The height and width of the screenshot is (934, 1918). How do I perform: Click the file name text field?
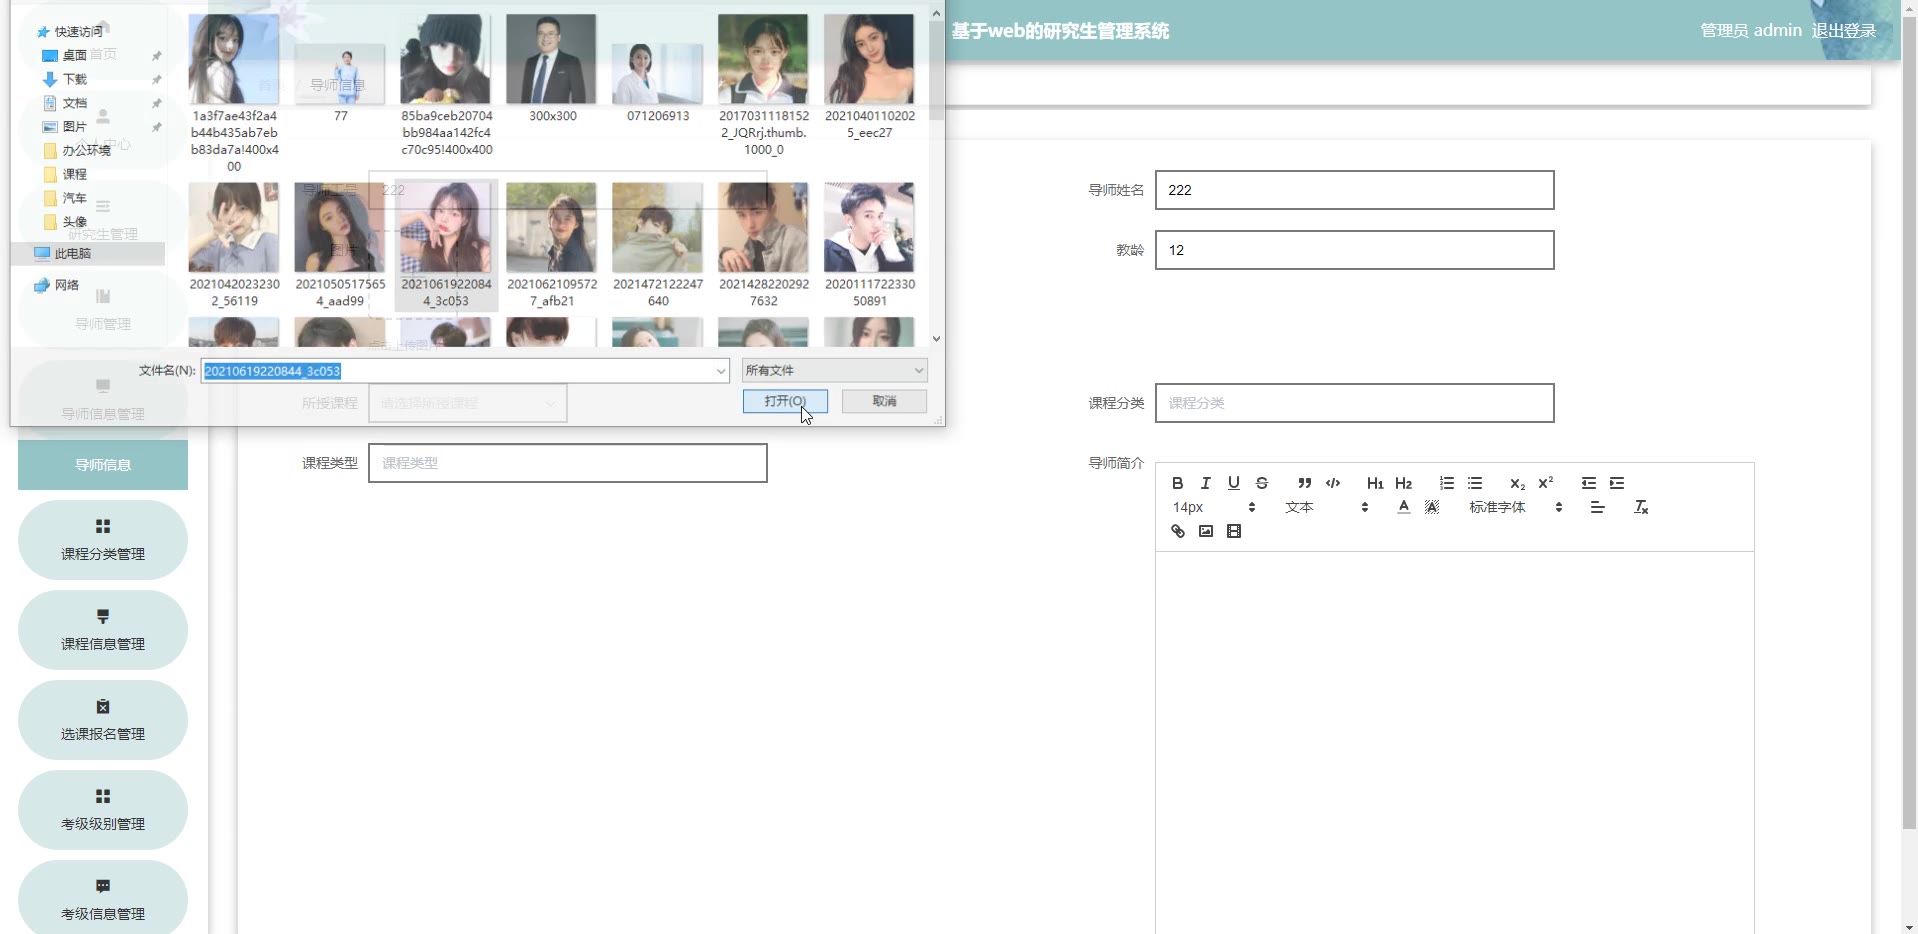point(456,371)
